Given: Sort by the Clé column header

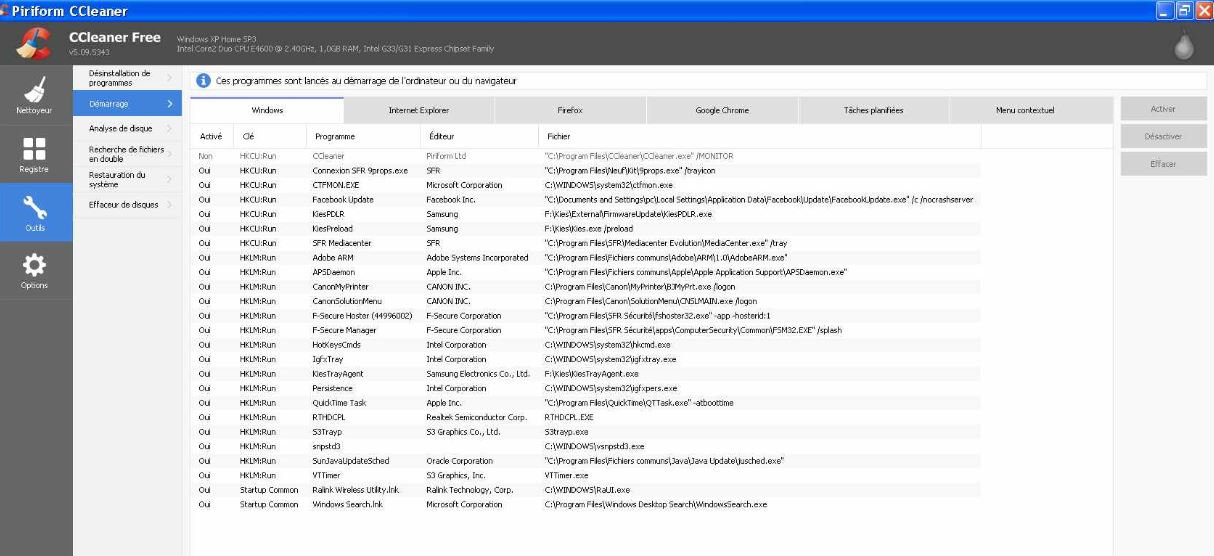Looking at the screenshot, I should 269,136.
